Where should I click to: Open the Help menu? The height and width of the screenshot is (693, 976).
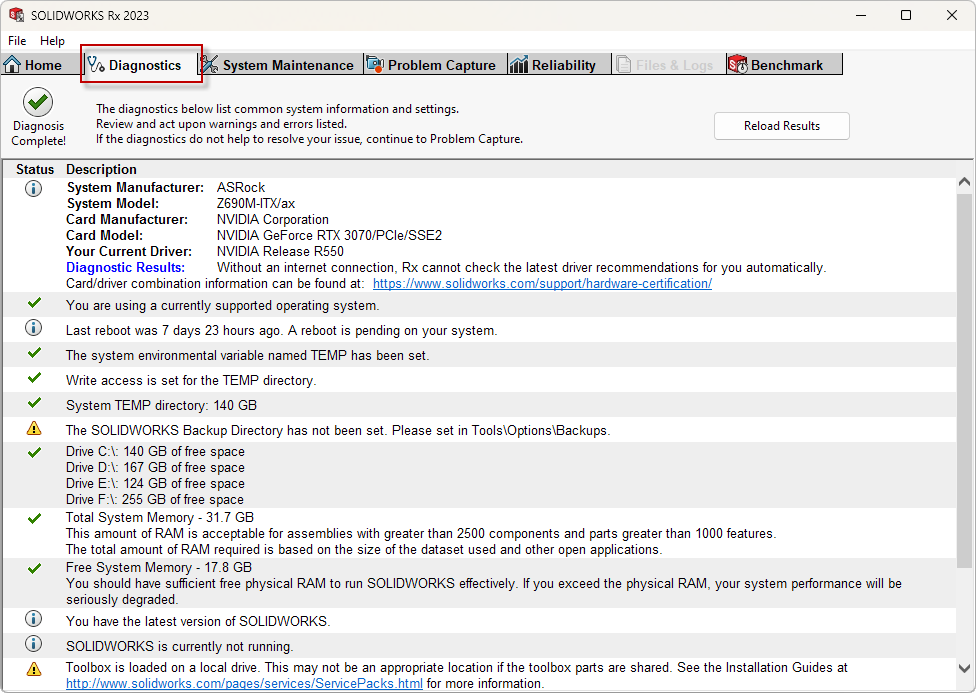(x=52, y=41)
